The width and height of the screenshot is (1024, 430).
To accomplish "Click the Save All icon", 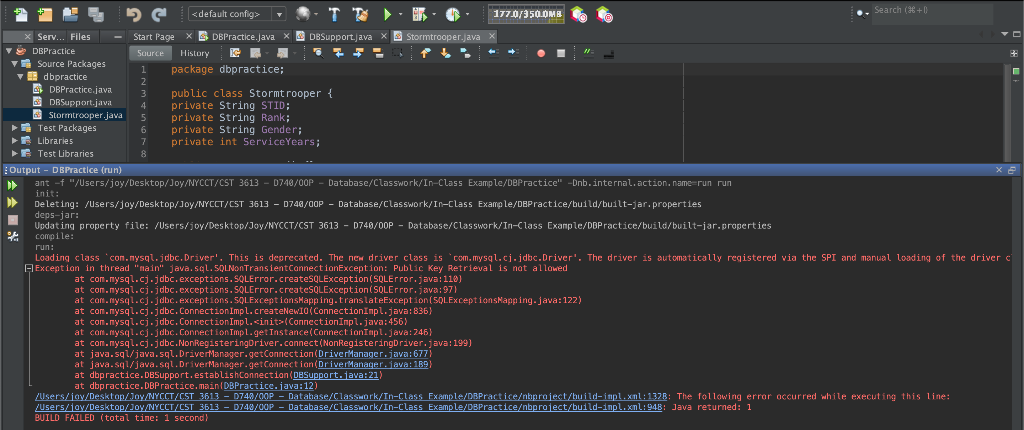I will click(x=96, y=14).
